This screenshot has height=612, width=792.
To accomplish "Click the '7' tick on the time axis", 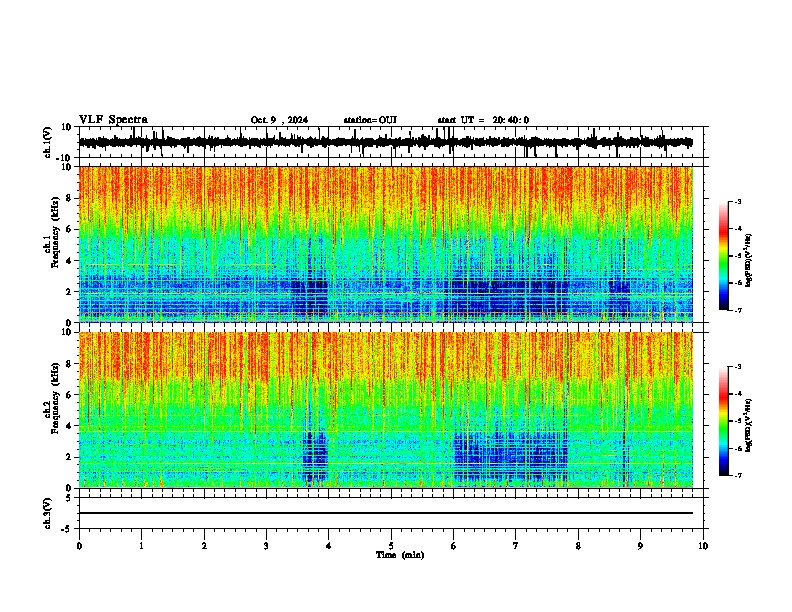I will click(x=516, y=546).
